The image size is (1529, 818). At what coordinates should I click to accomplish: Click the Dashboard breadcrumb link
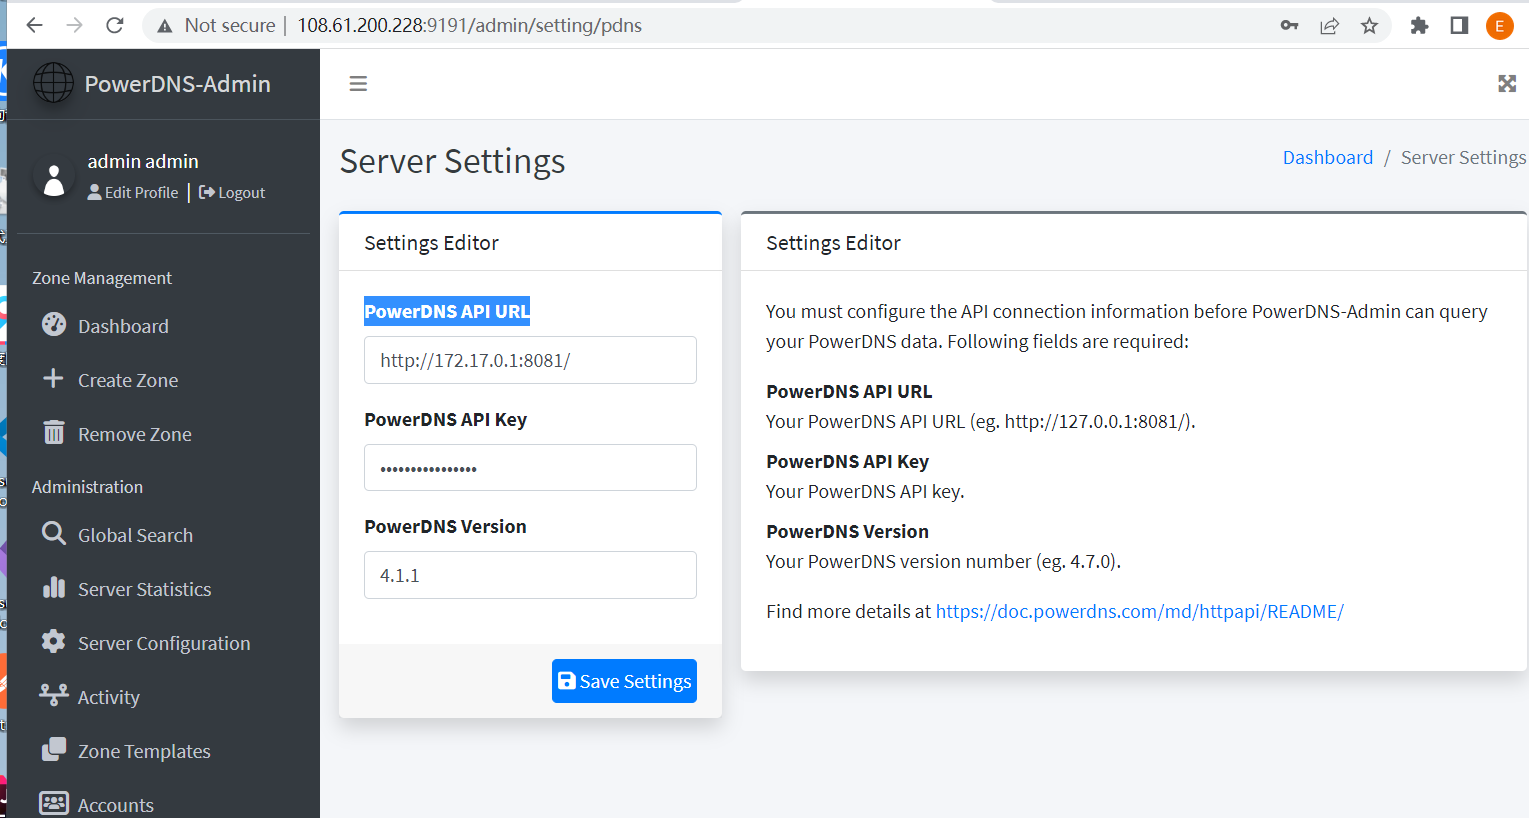[x=1327, y=158]
